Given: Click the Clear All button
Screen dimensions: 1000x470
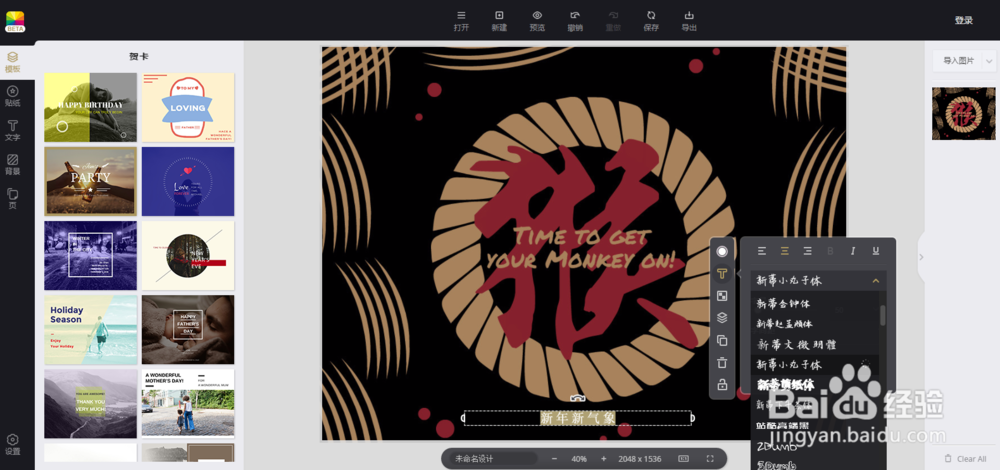Looking at the screenshot, I should pyautogui.click(x=966, y=459).
